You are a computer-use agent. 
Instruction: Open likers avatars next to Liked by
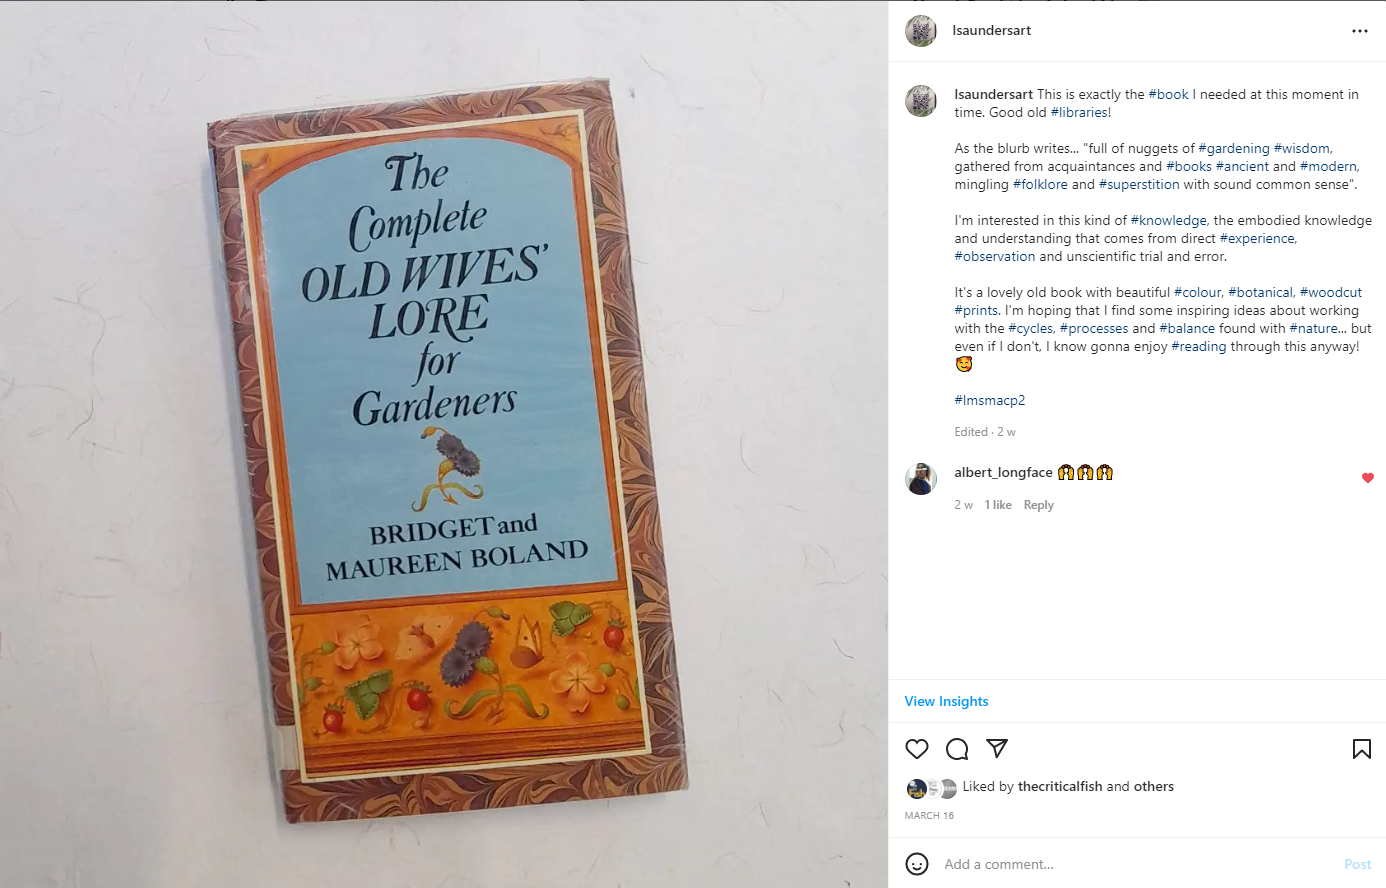coord(931,788)
